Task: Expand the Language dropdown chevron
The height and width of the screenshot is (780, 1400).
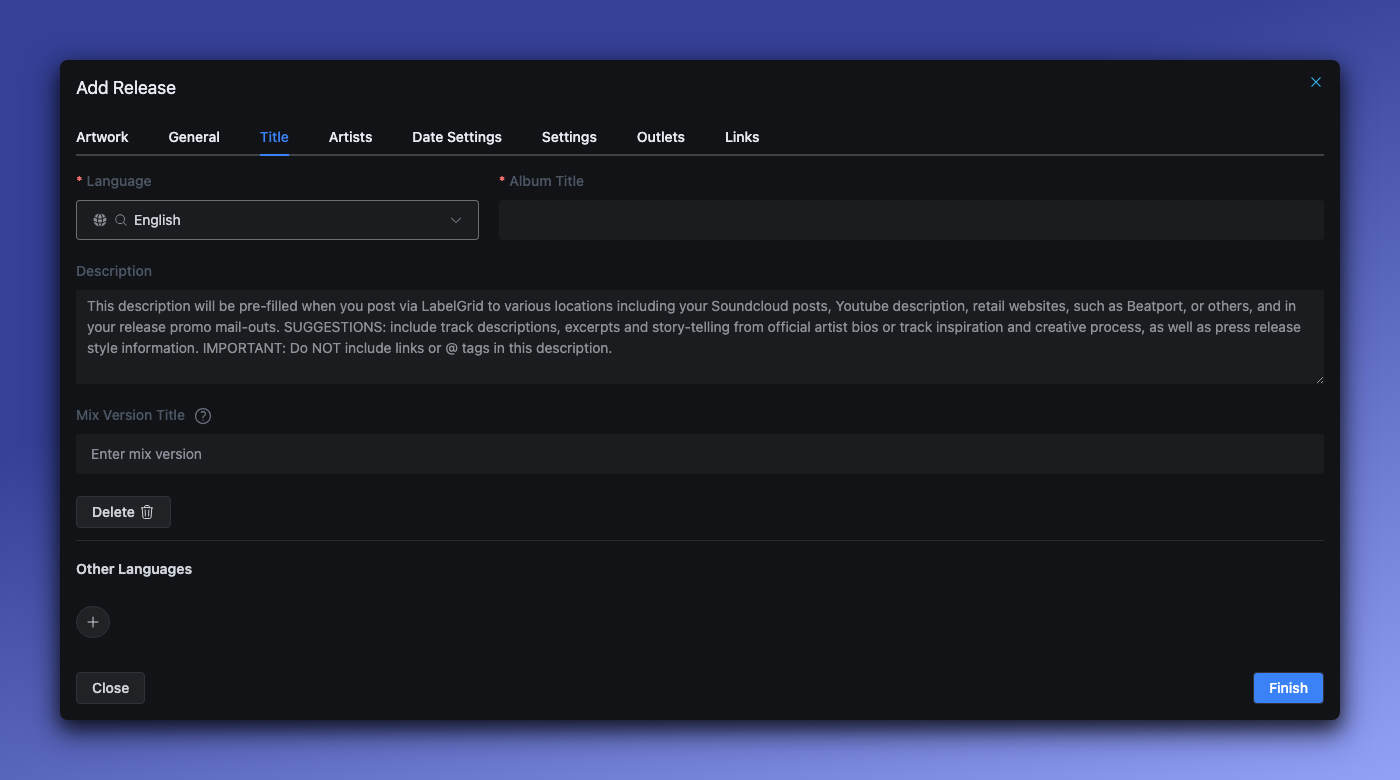Action: point(456,220)
